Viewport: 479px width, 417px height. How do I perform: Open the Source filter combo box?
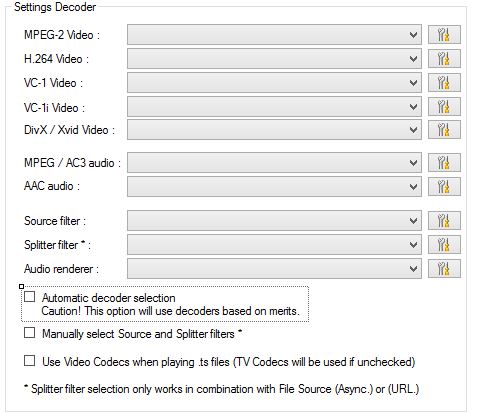[274, 220]
